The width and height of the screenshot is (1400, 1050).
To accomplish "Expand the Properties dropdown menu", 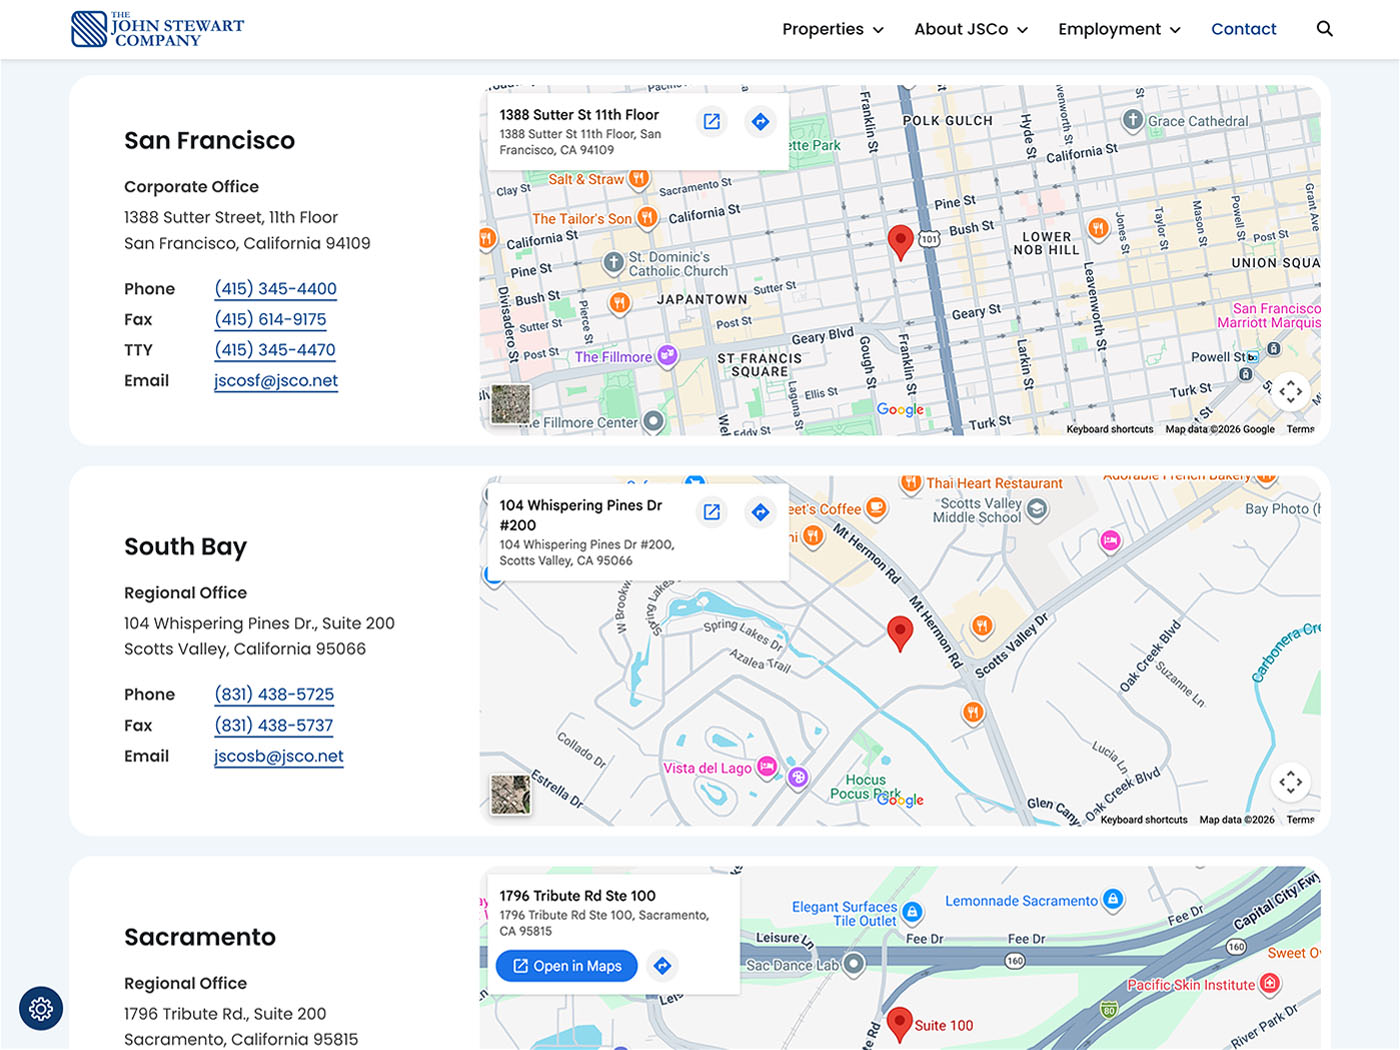I will pos(833,29).
